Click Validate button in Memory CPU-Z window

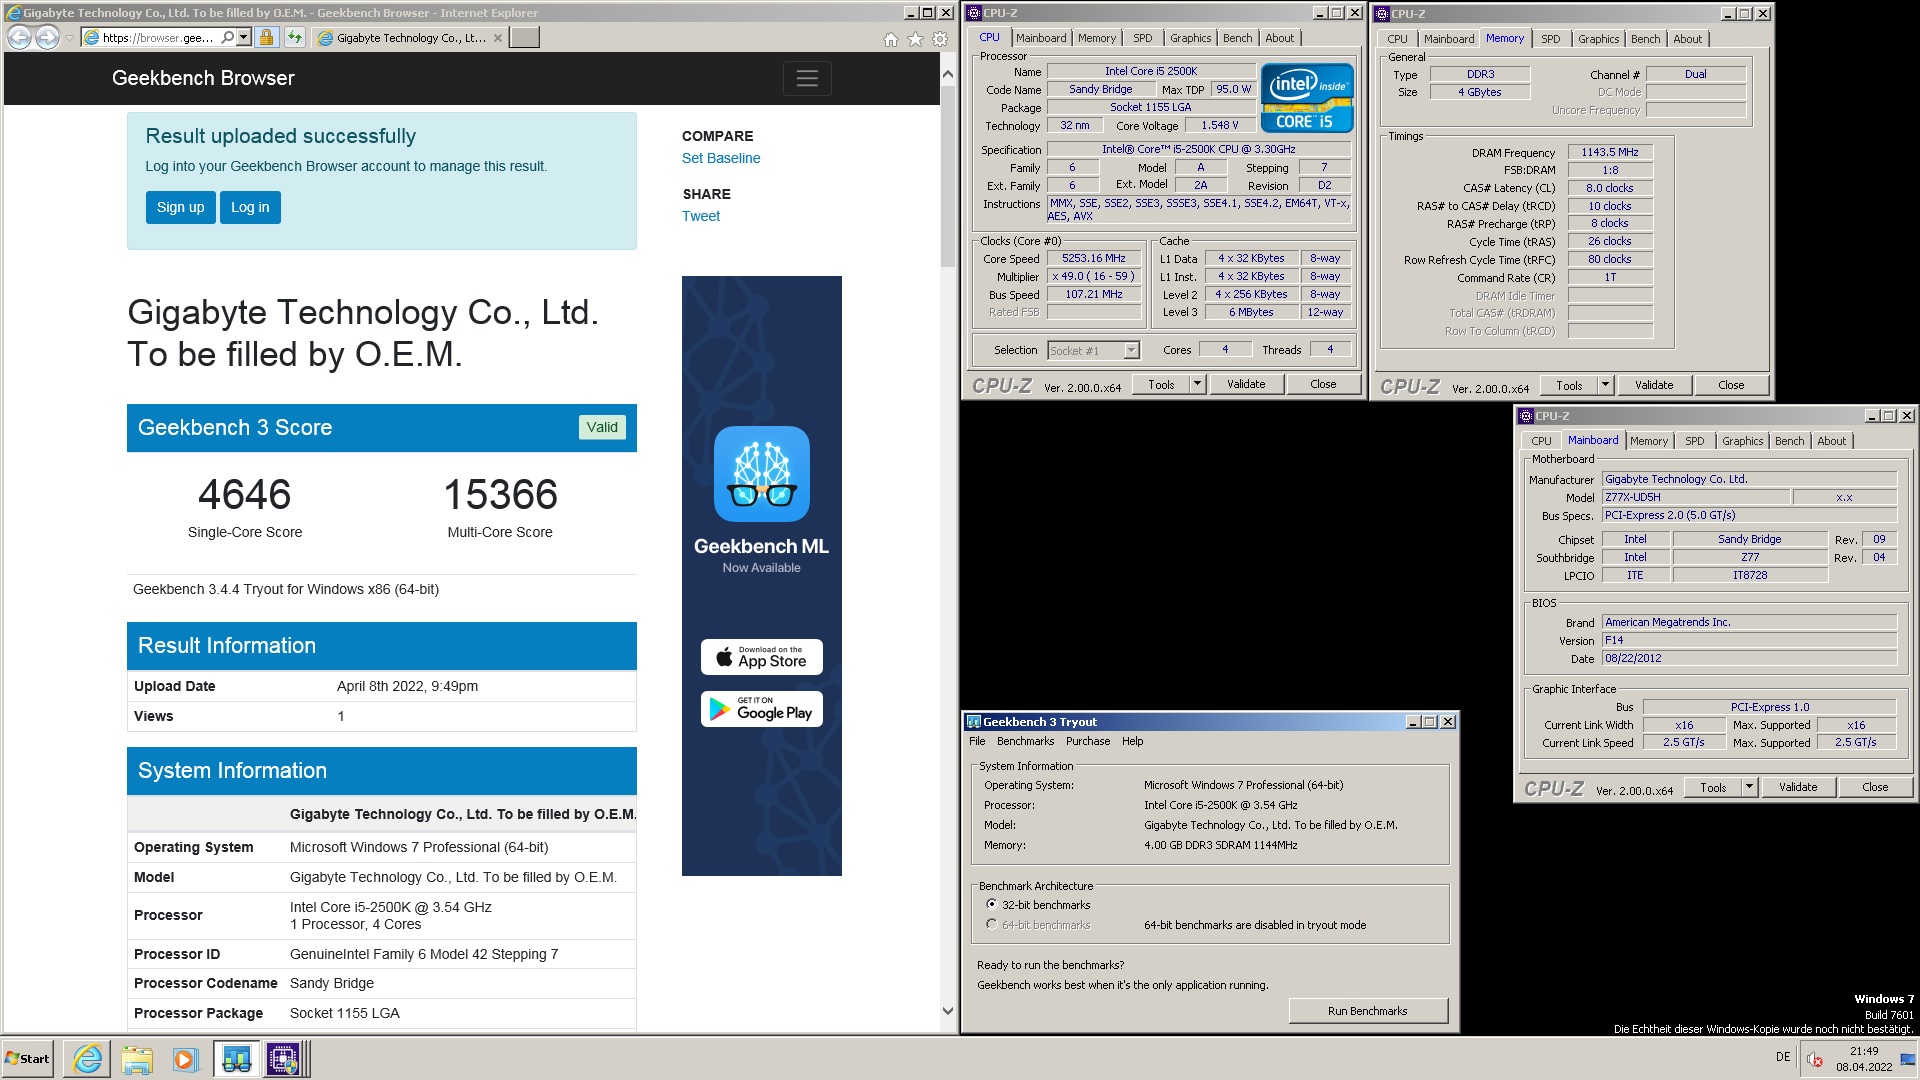[x=1654, y=385]
